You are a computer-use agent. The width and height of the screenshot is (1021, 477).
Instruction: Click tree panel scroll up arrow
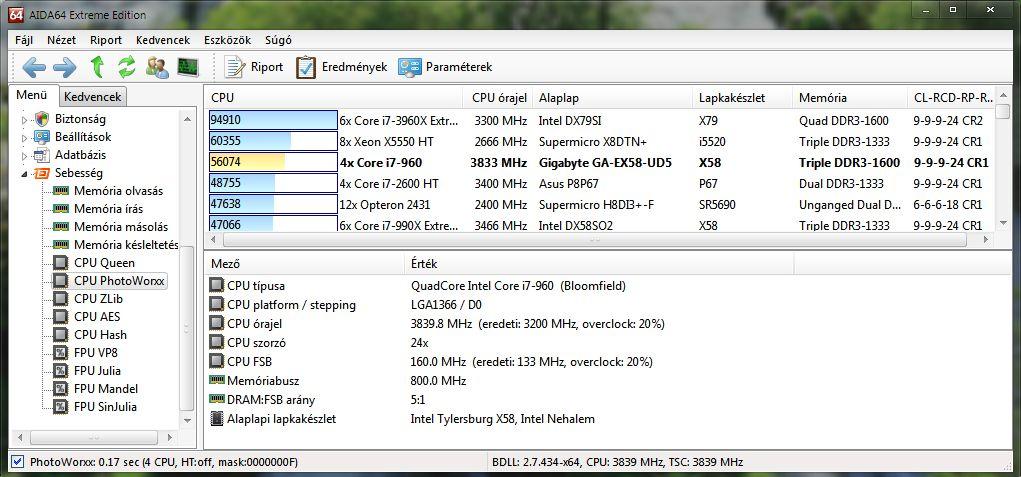(188, 119)
